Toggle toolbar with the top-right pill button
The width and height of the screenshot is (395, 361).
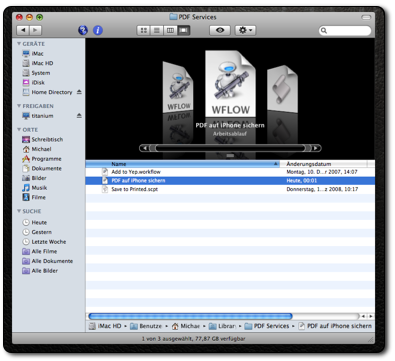click(366, 17)
